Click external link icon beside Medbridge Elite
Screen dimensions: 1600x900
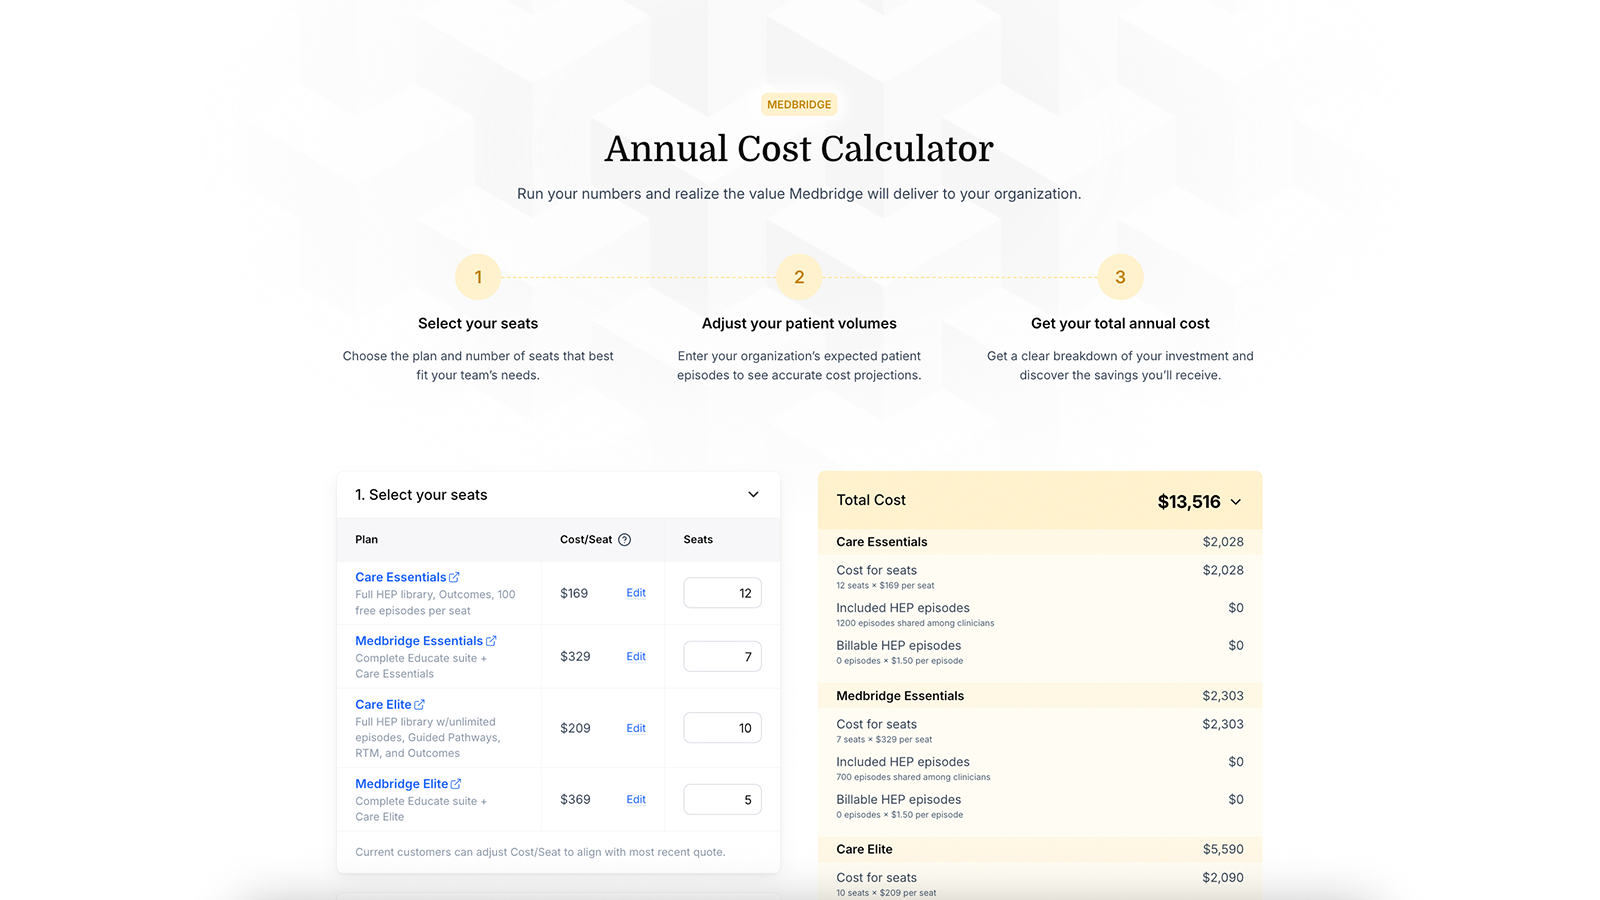click(x=456, y=784)
